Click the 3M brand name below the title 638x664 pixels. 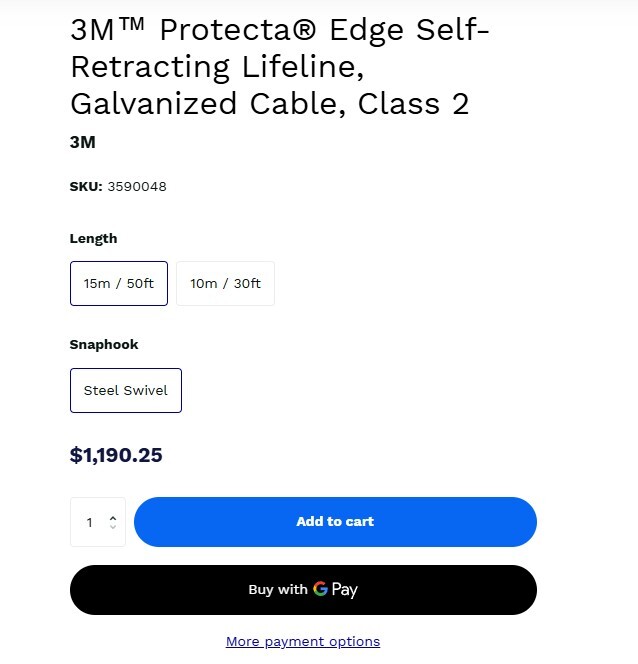83,142
